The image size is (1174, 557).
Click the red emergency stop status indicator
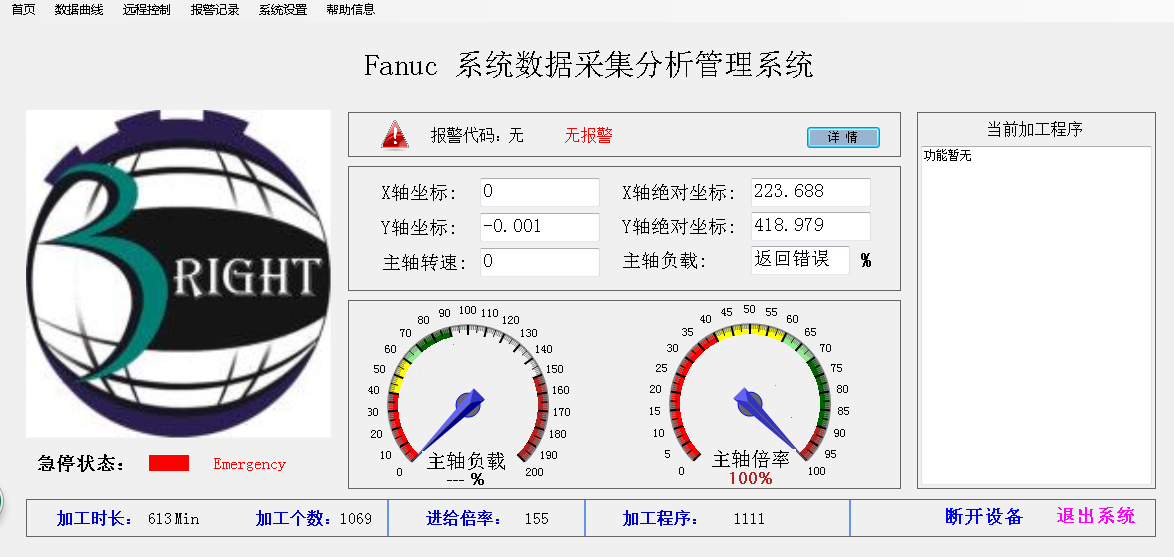click(x=168, y=463)
